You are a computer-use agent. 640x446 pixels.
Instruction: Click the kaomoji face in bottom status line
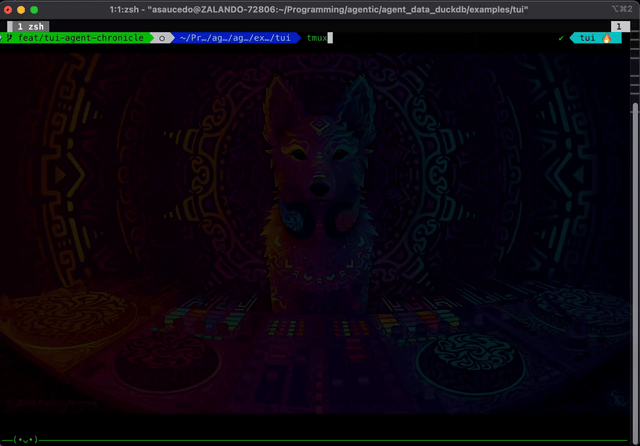25,438
